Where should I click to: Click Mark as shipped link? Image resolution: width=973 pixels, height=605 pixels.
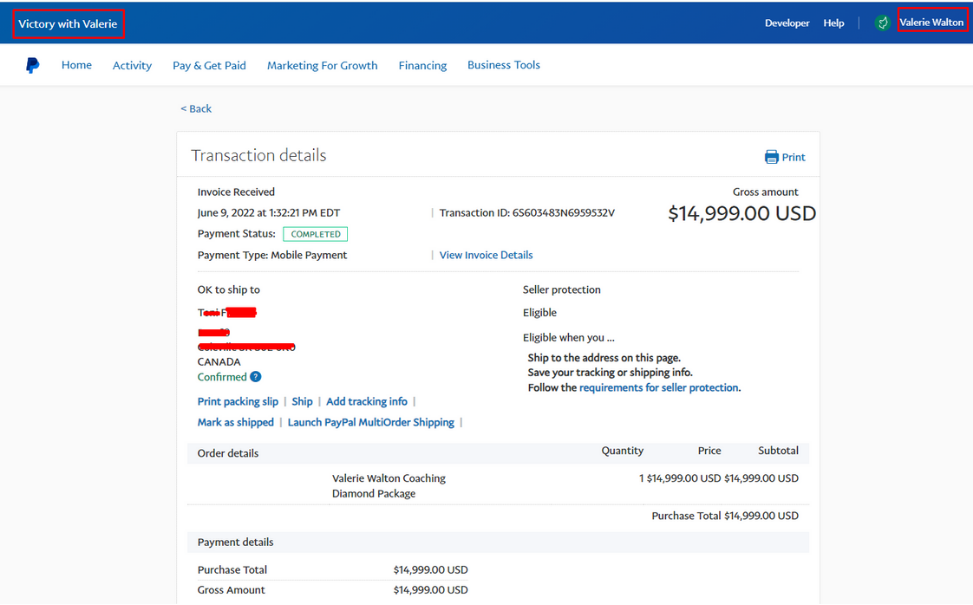(235, 422)
